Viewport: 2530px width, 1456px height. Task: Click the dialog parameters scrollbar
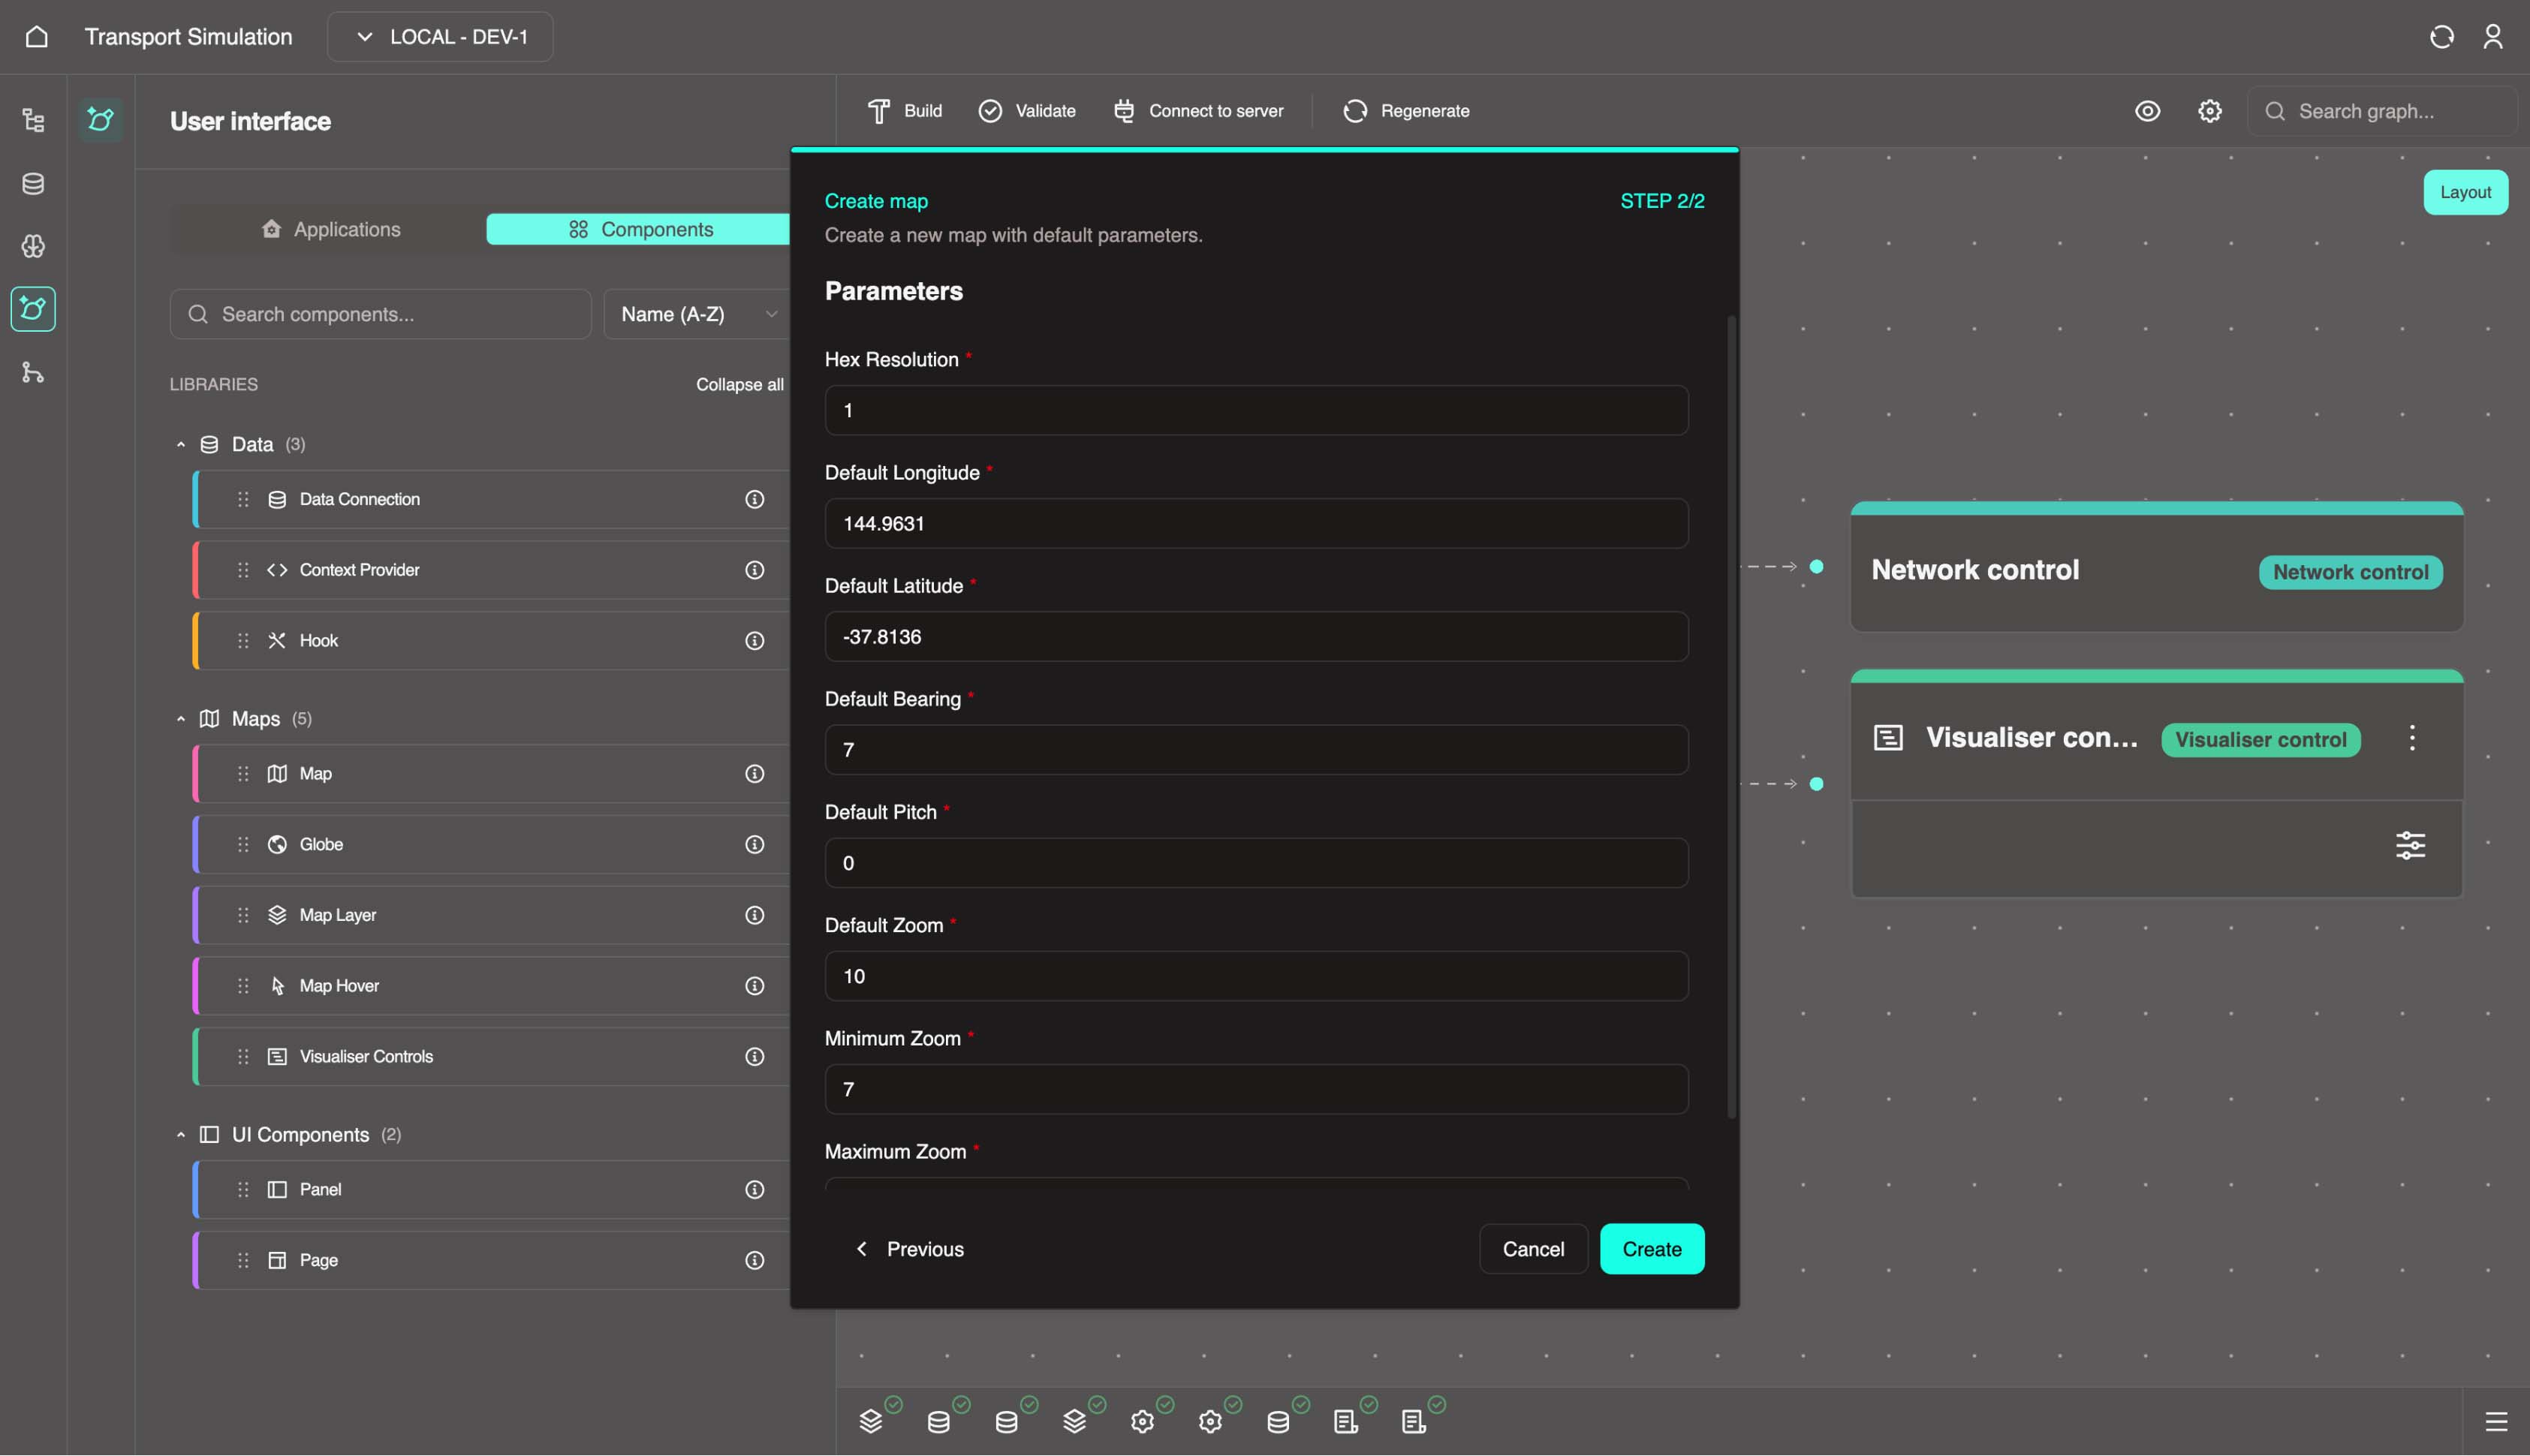pos(1731,717)
